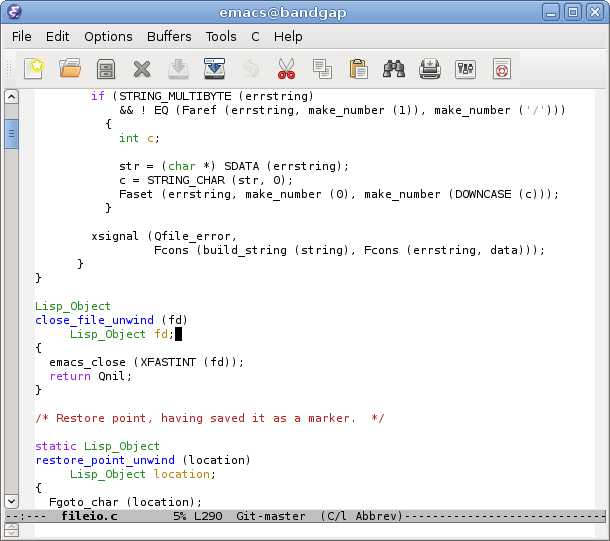The height and width of the screenshot is (541, 610).
Task: Maximize the Emacs window
Action: (573, 12)
